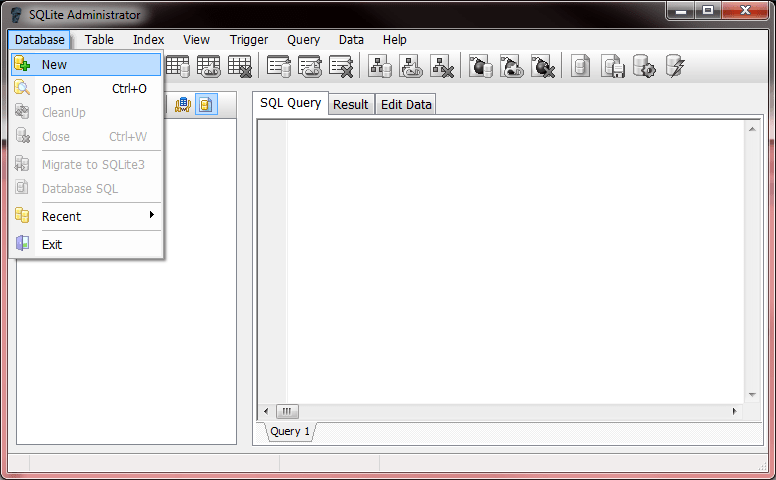776x480 pixels.
Task: Click the Create View toolbar icon
Action: click(380, 66)
